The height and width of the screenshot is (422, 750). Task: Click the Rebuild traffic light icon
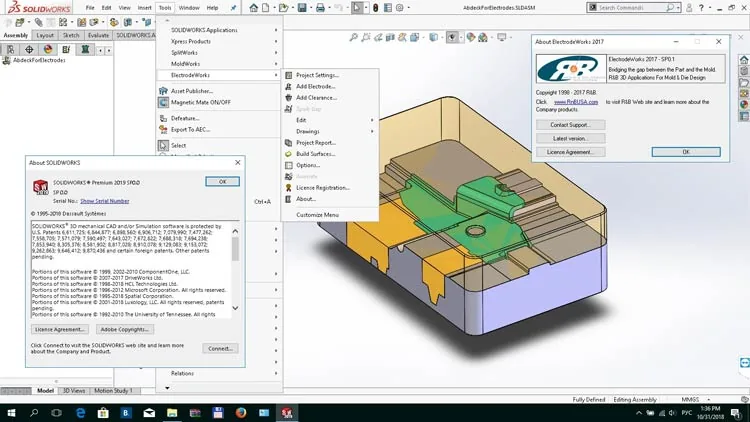(375, 8)
